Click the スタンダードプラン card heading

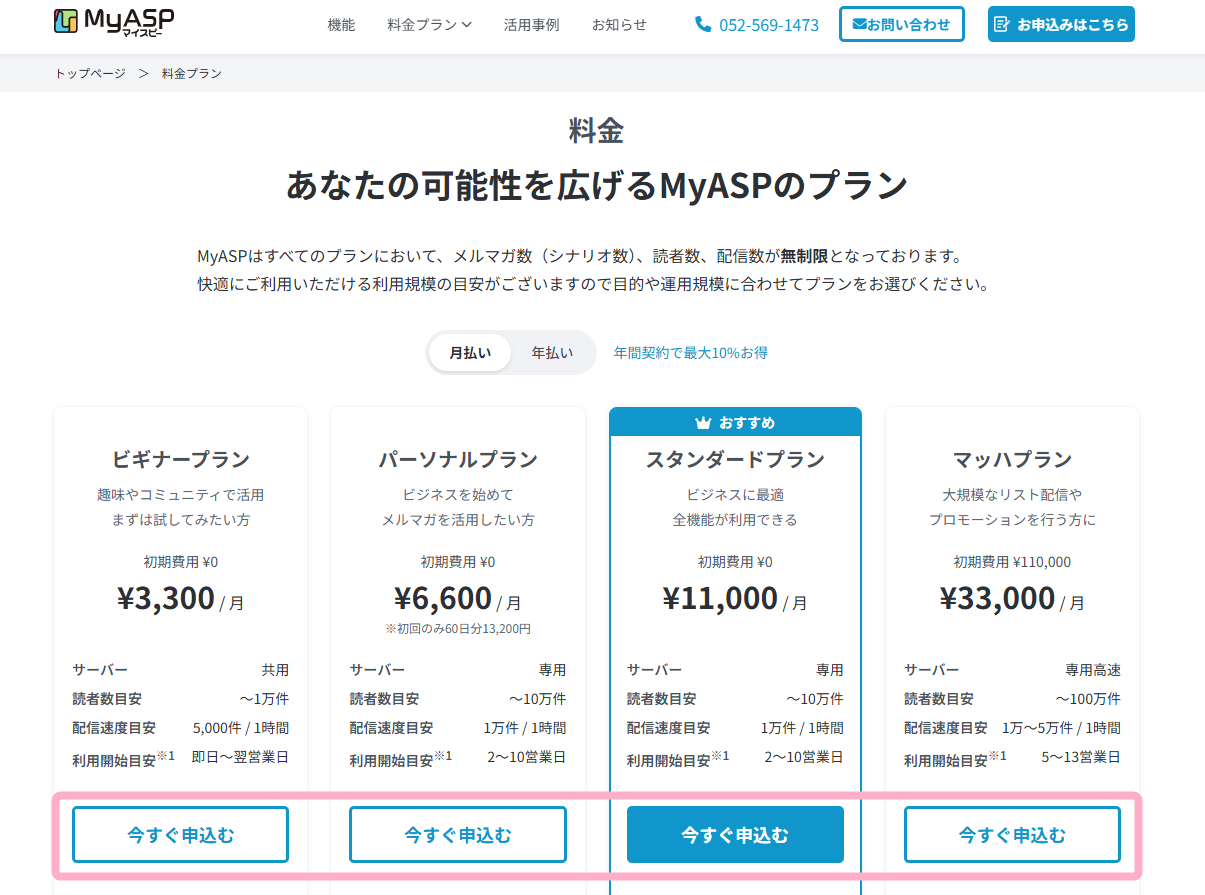(735, 460)
